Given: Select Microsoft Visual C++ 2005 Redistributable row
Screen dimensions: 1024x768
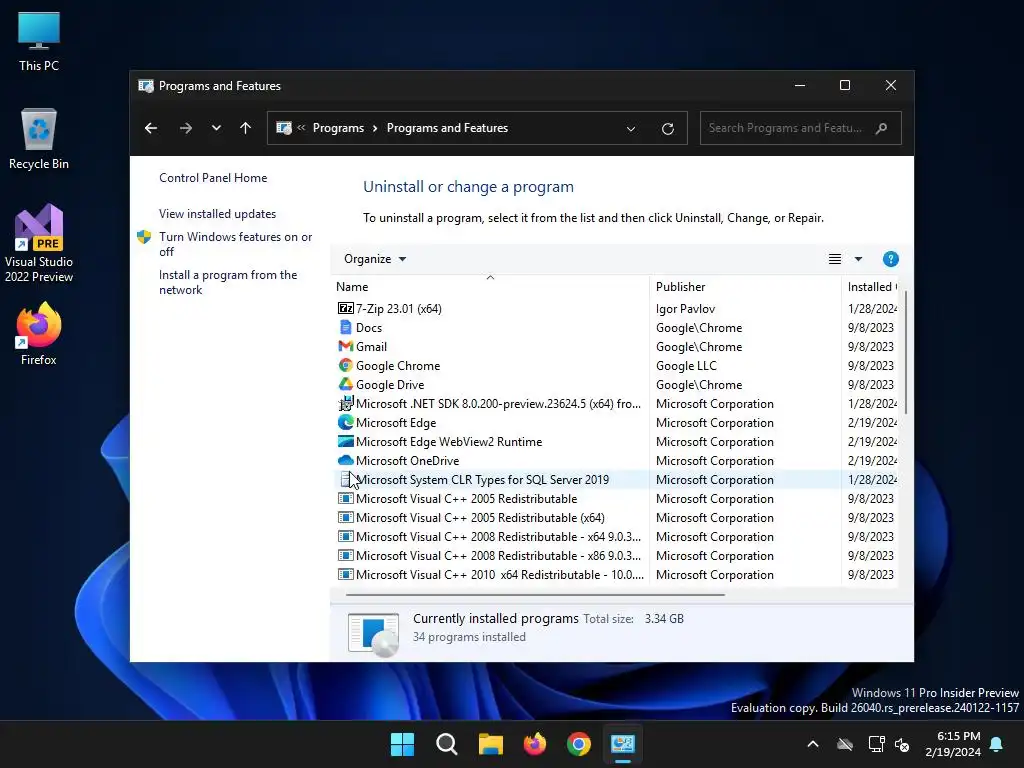Looking at the screenshot, I should coord(616,498).
